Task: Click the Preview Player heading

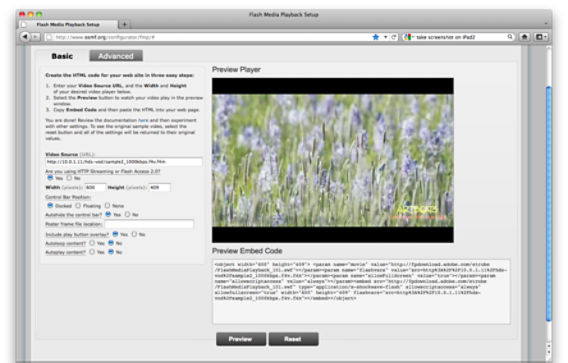Action: click(x=236, y=69)
